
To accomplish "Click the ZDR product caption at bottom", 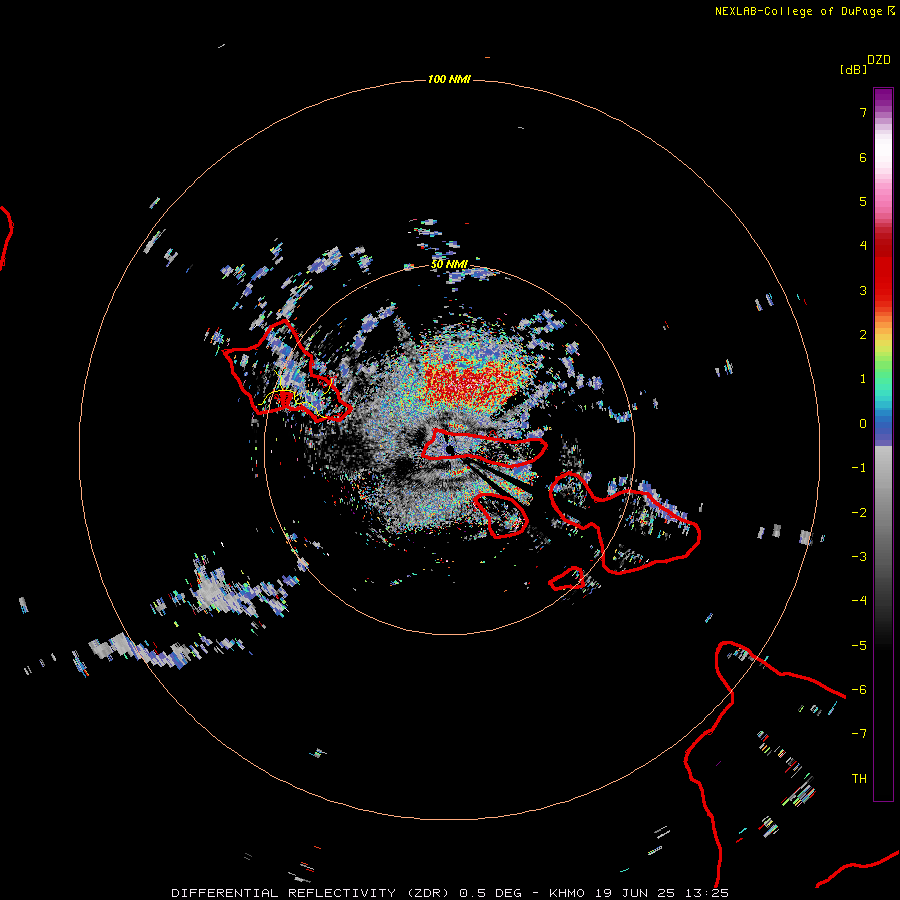I will (x=450, y=893).
